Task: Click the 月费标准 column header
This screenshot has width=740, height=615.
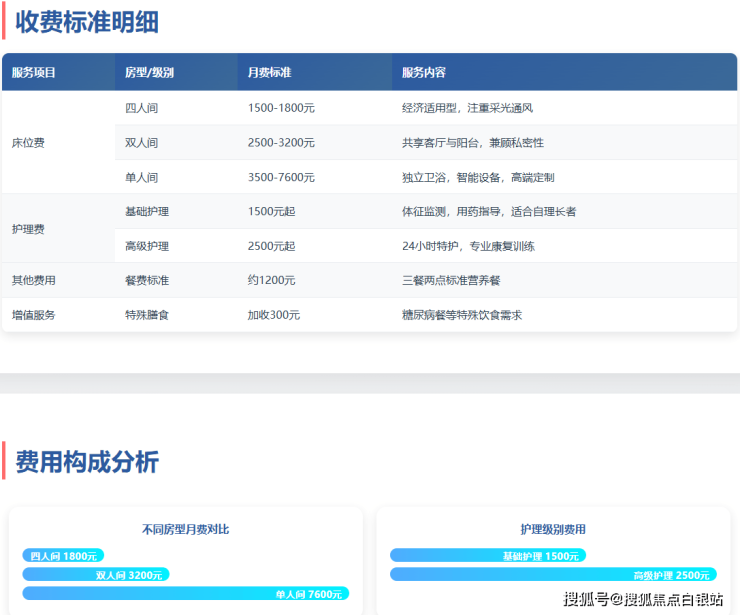Action: coord(269,72)
